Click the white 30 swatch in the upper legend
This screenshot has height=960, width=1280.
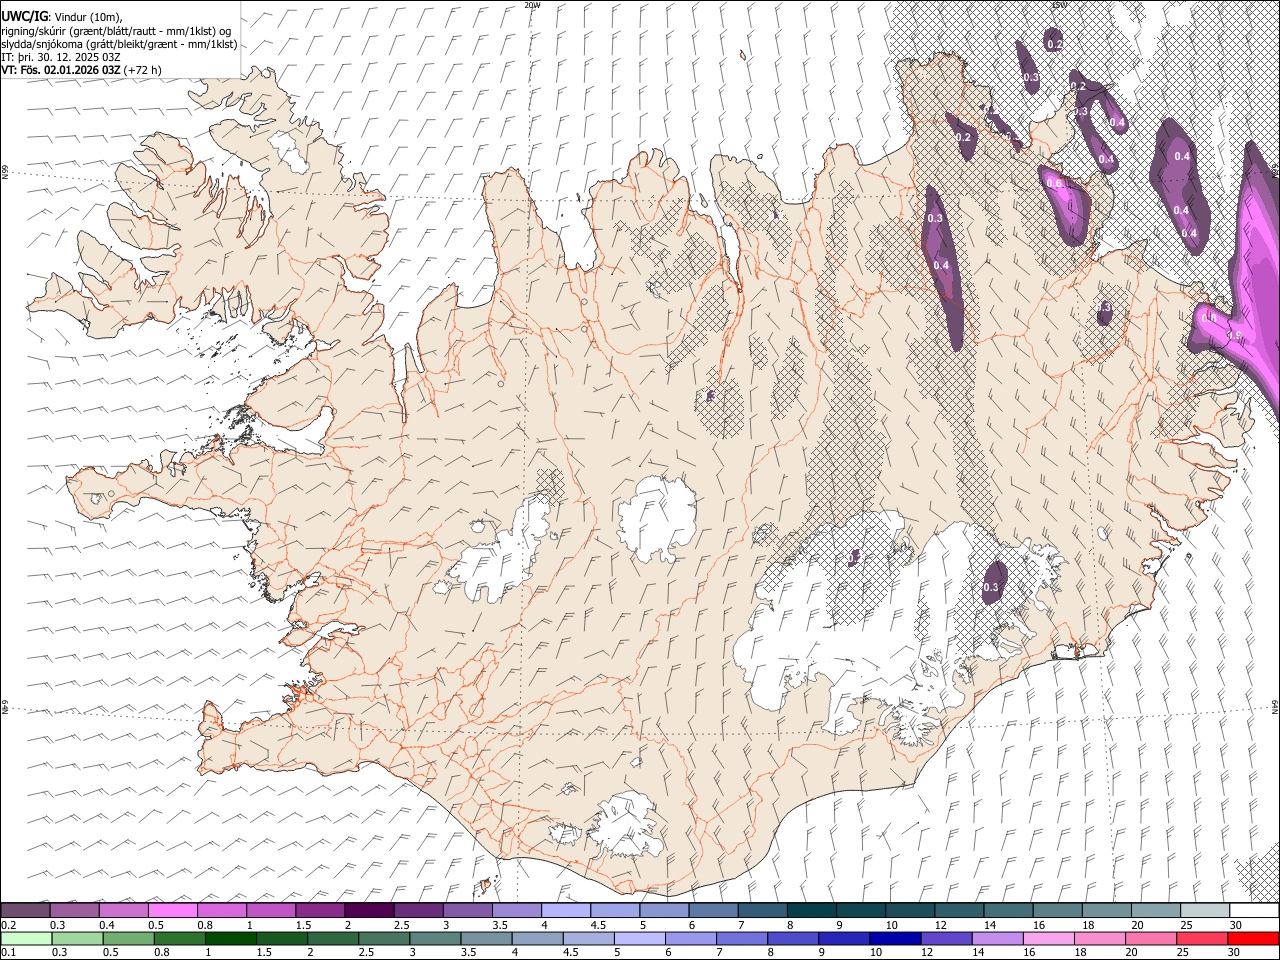pyautogui.click(x=1255, y=911)
